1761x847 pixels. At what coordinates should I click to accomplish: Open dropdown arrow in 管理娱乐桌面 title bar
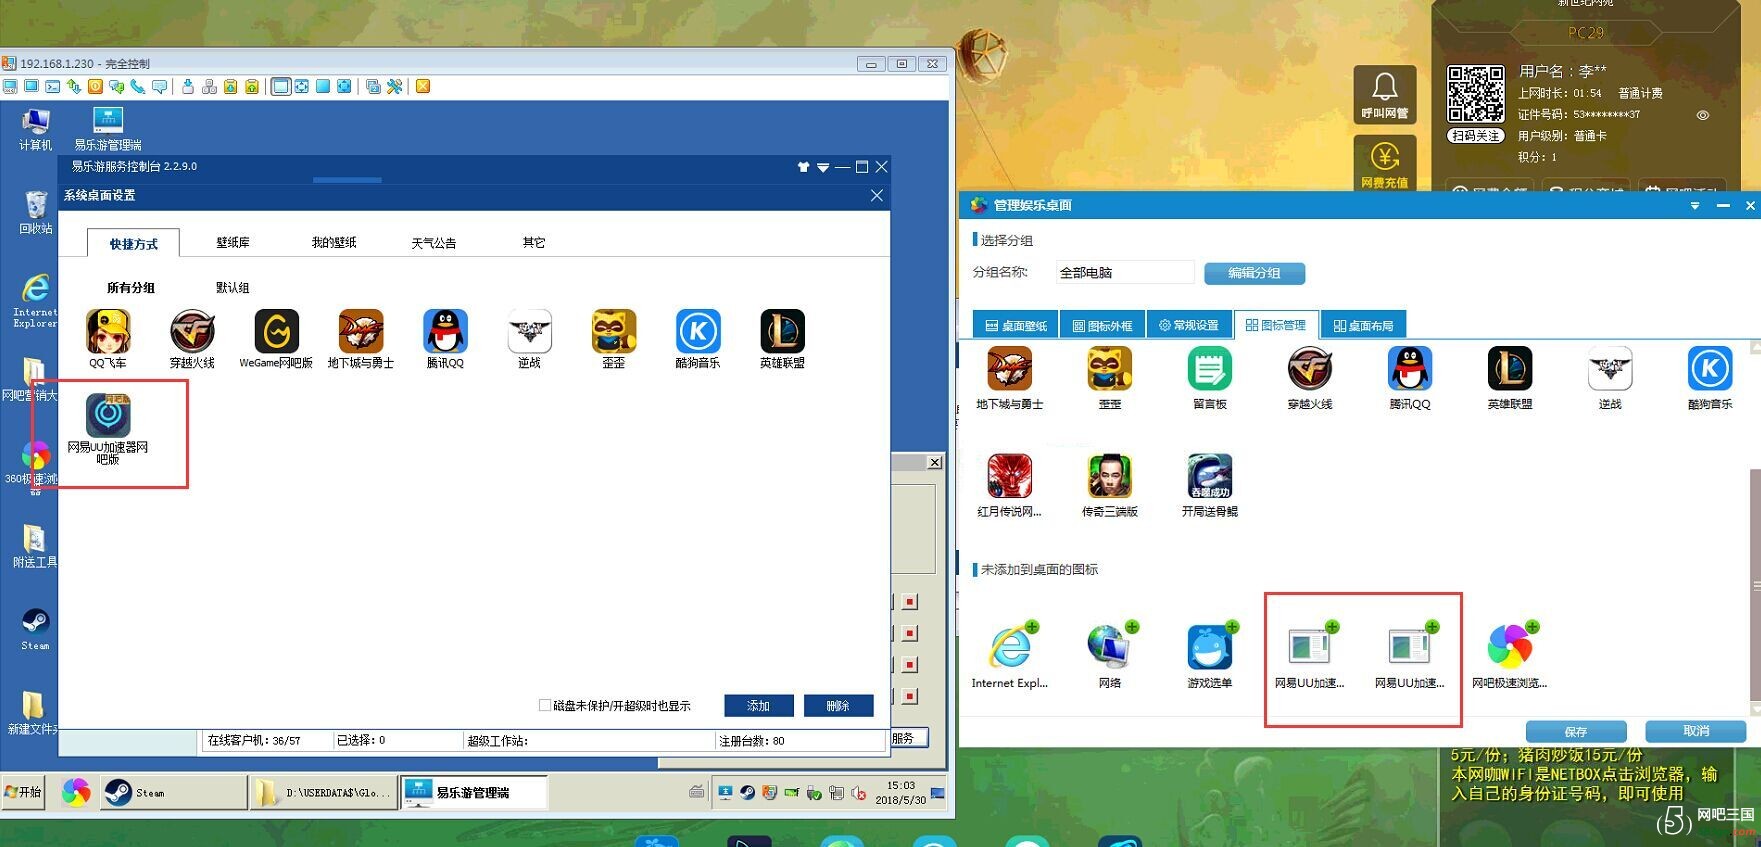pos(1694,205)
